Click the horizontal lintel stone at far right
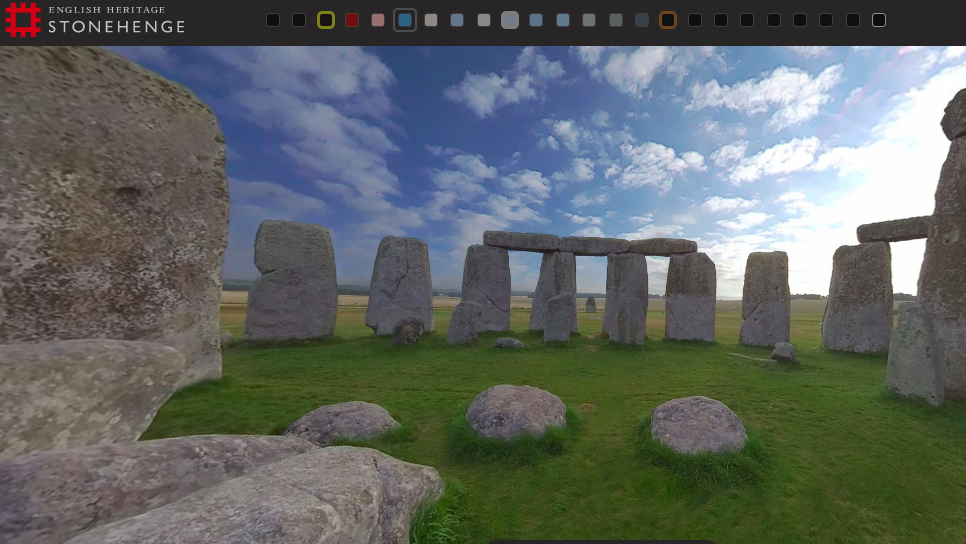966x544 pixels. pos(893,230)
